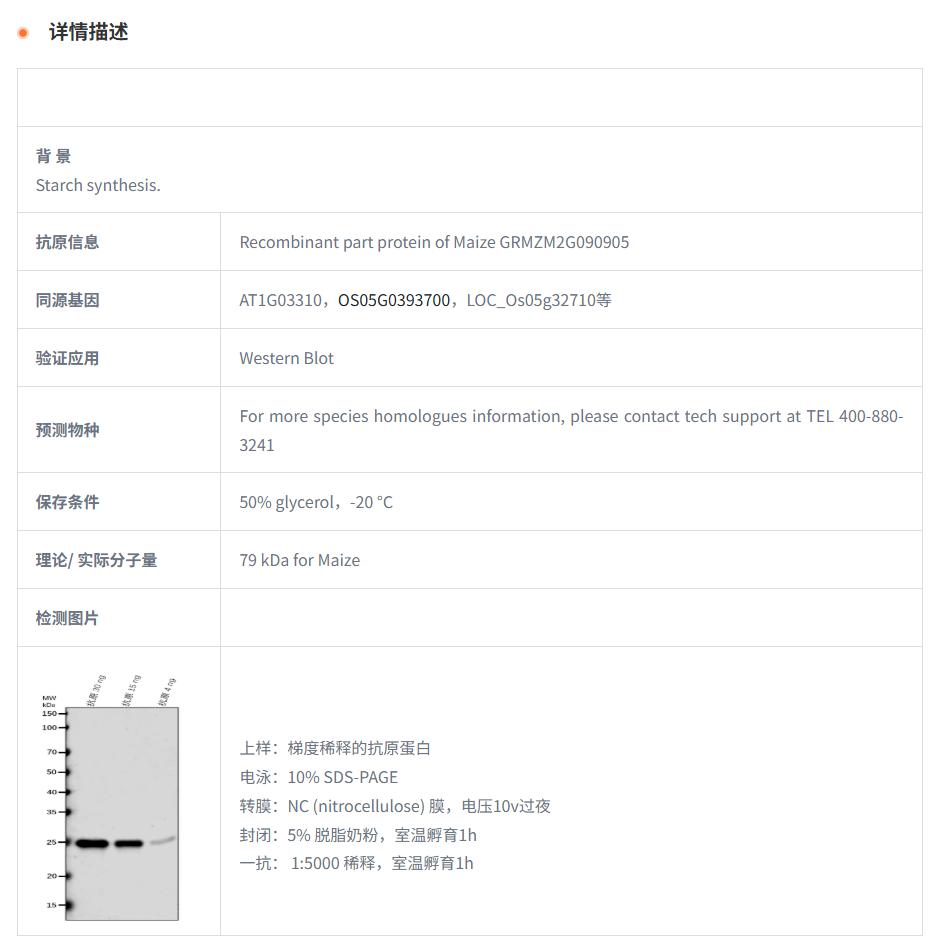The height and width of the screenshot is (941, 933).
Task: Click the orange bullet icon beside 详情描述
Action: point(23,33)
